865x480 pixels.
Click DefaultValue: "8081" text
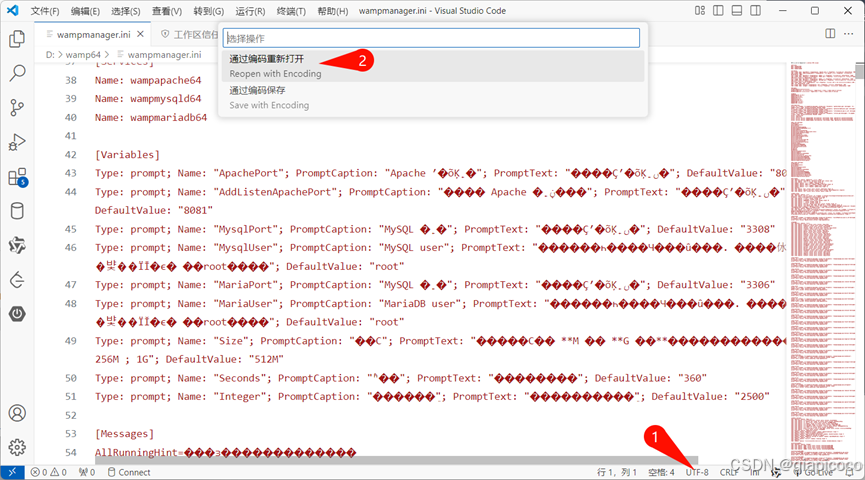(153, 210)
